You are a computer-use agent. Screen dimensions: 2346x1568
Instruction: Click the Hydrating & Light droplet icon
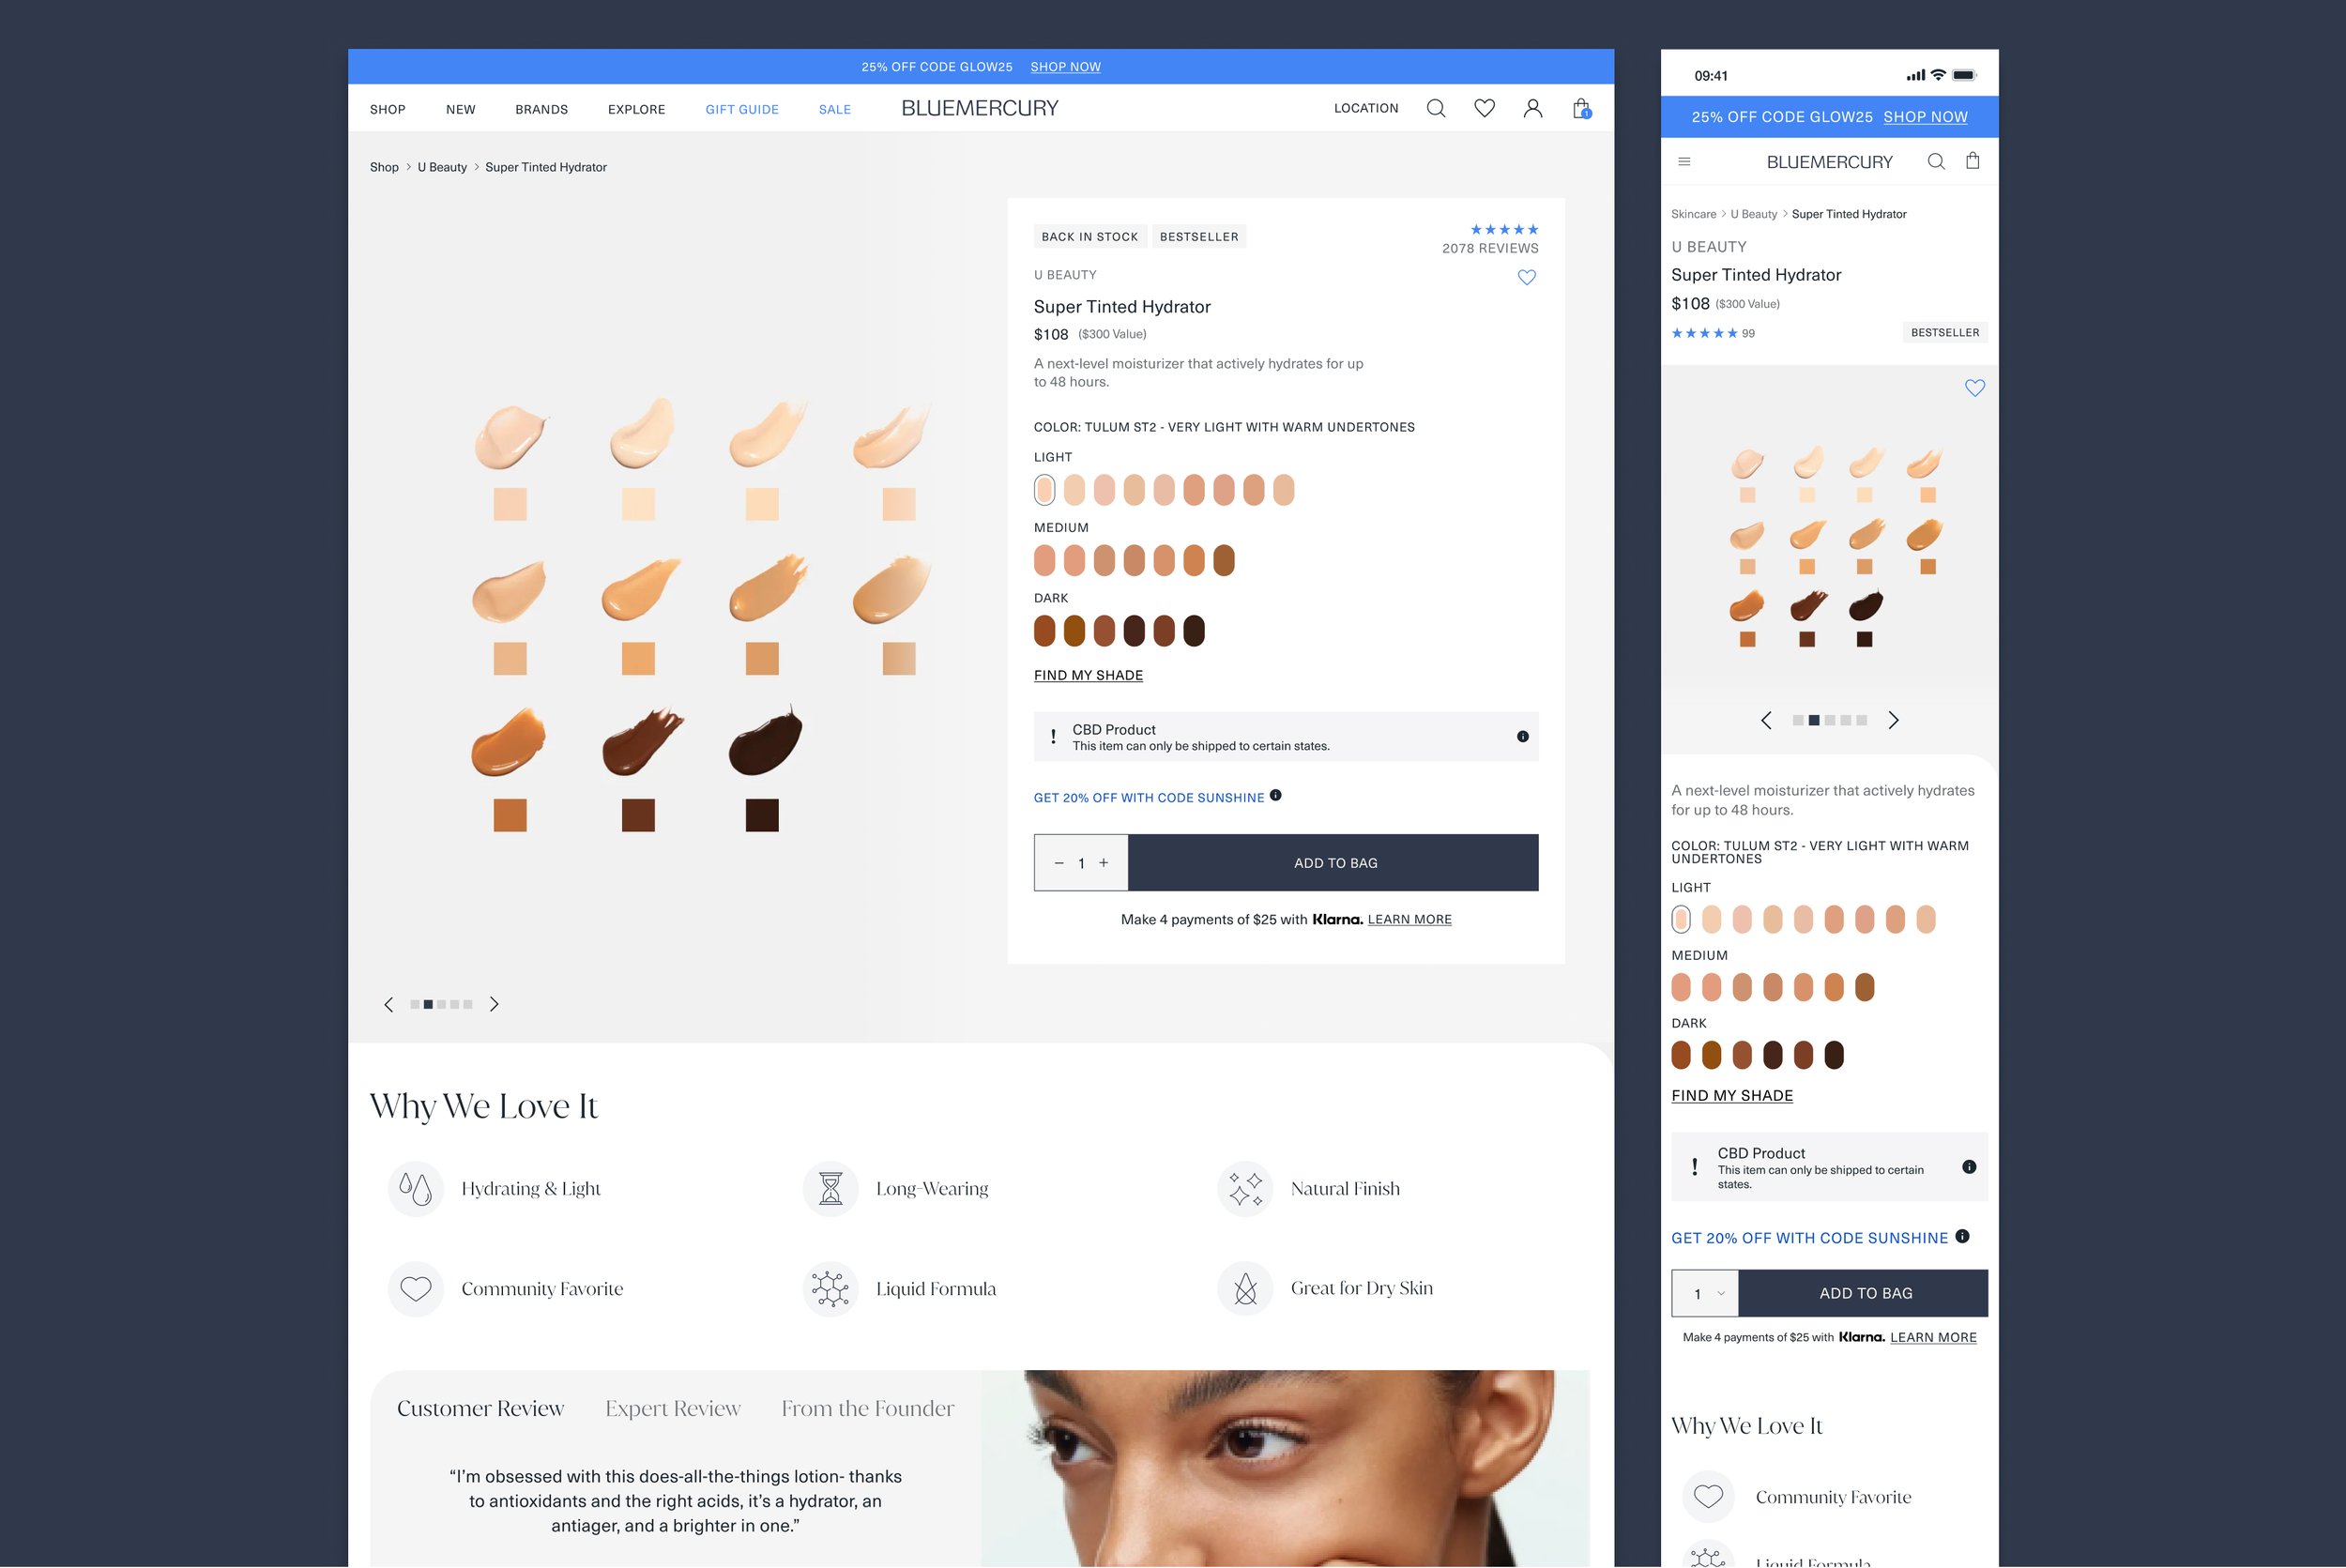pyautogui.click(x=415, y=1188)
